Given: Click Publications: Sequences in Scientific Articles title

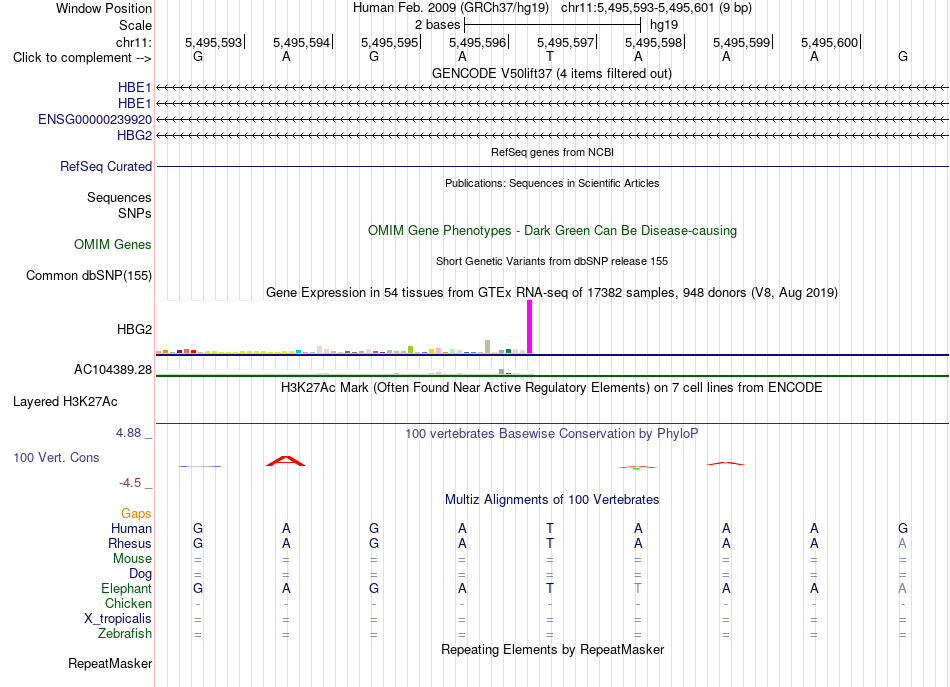Looking at the screenshot, I should [552, 183].
